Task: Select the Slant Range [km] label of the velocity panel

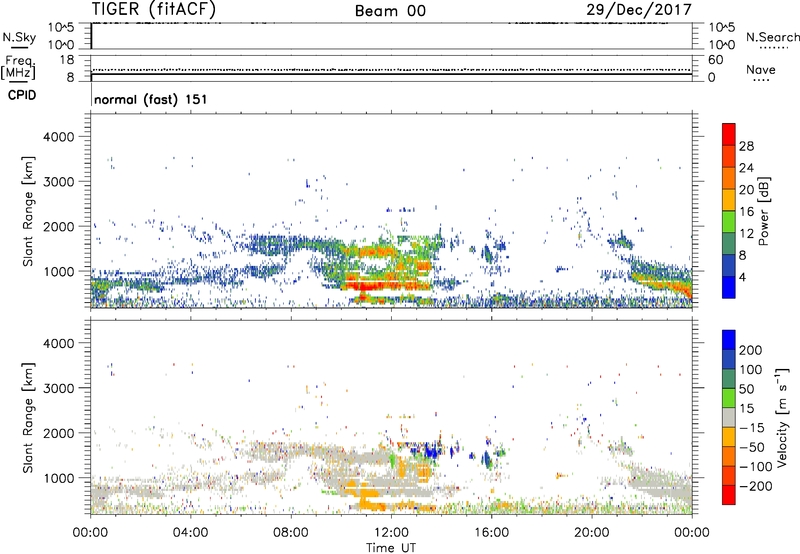Action: click(x=28, y=417)
